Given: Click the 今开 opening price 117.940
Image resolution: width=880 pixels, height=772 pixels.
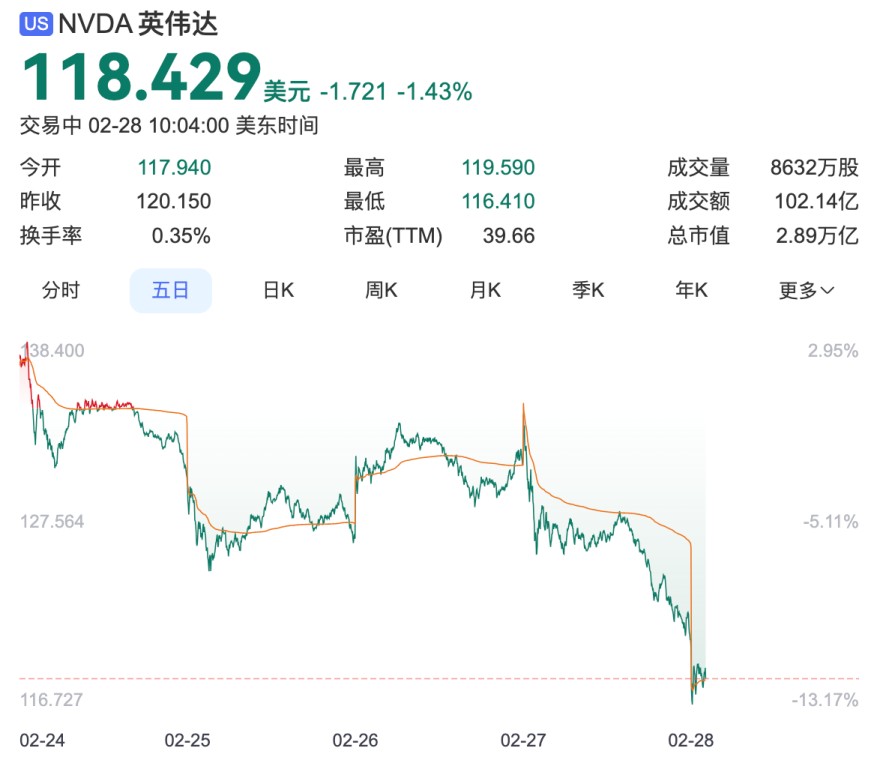Looking at the screenshot, I should coord(174,168).
